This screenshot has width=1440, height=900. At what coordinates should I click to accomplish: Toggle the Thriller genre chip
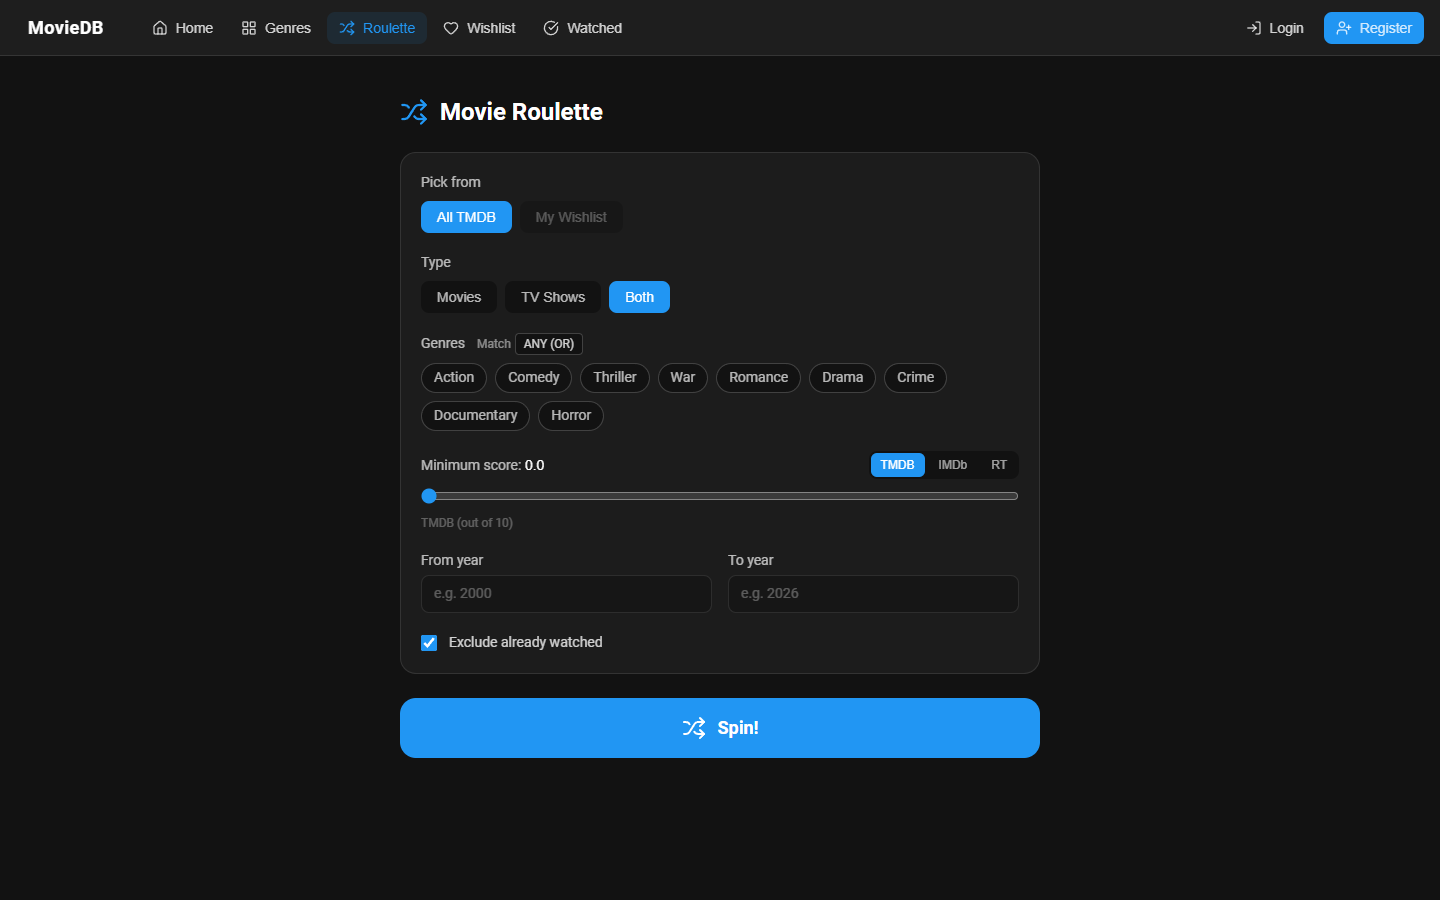(x=615, y=378)
